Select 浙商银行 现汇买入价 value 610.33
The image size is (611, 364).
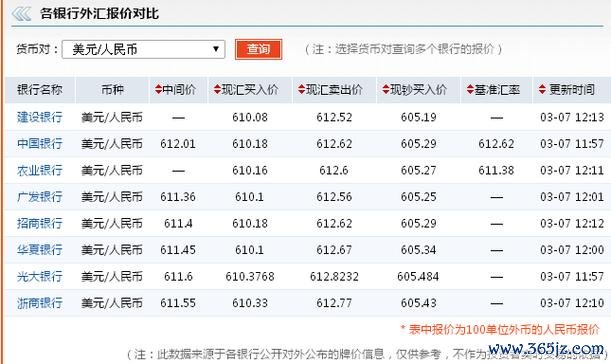pyautogui.click(x=250, y=303)
